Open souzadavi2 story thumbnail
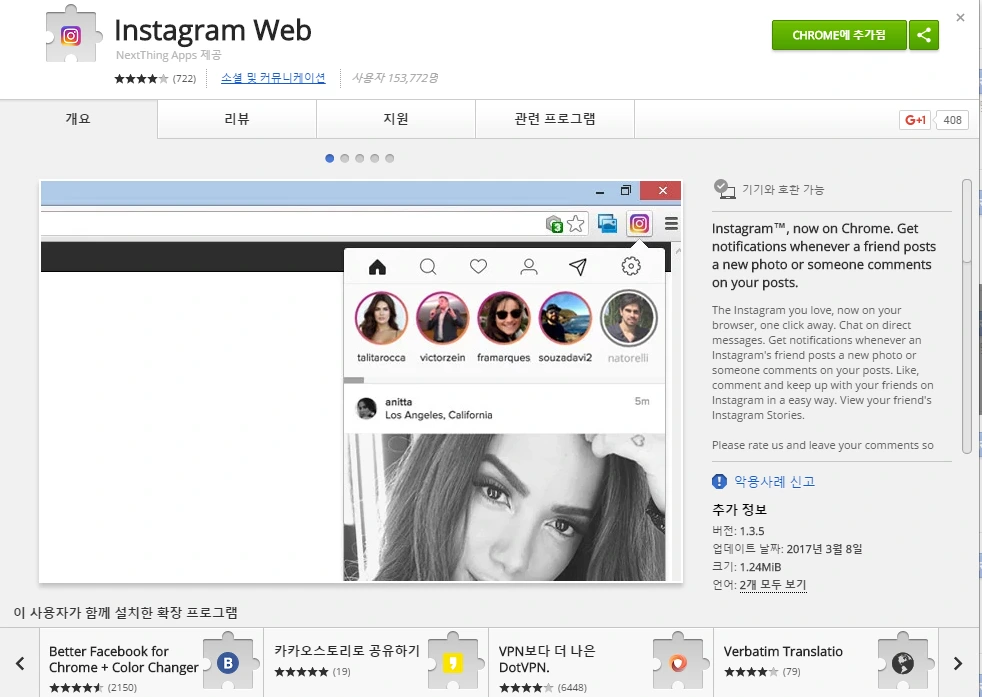982x697 pixels. click(565, 318)
